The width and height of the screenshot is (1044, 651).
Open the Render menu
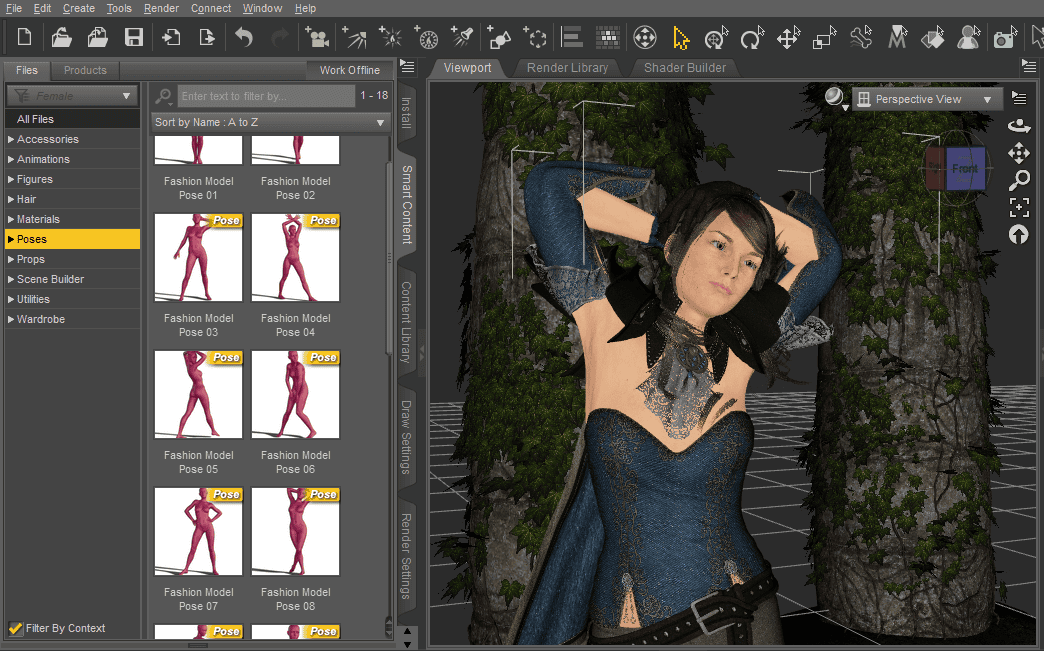coord(161,8)
